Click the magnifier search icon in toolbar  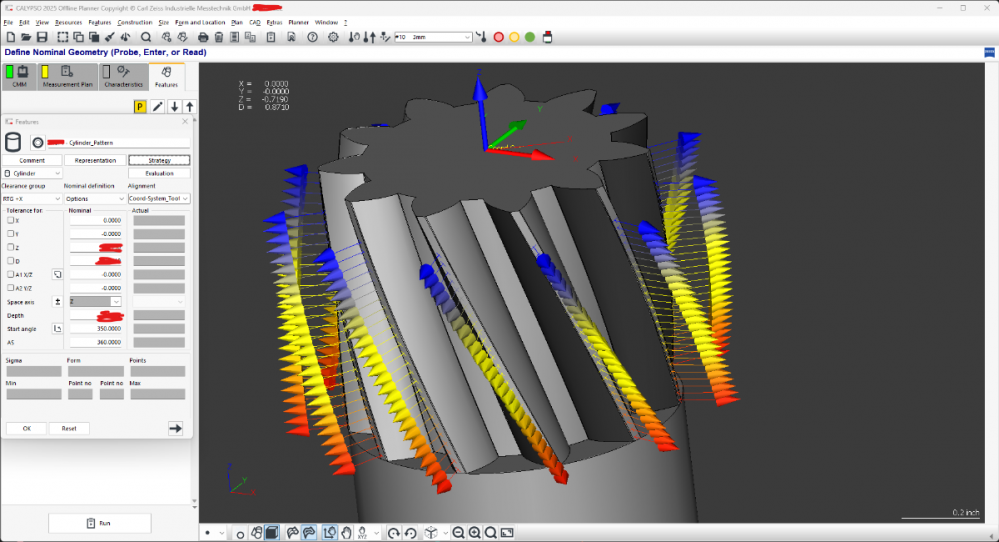pos(146,38)
